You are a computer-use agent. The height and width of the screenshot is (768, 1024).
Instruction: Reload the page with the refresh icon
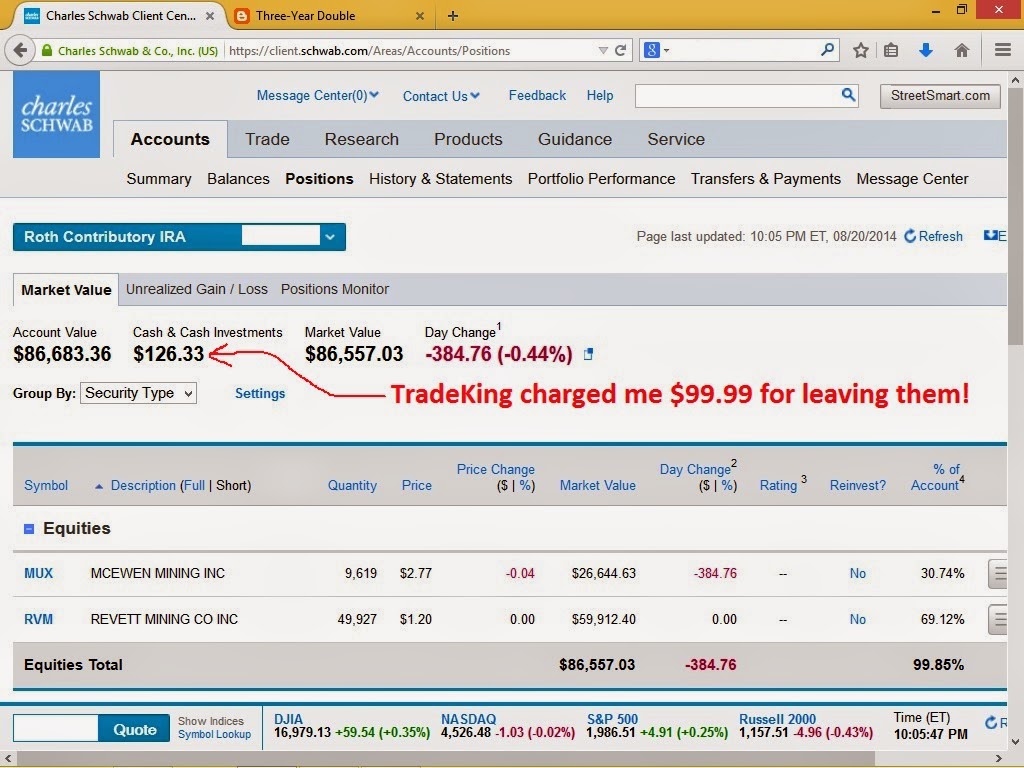(x=621, y=50)
